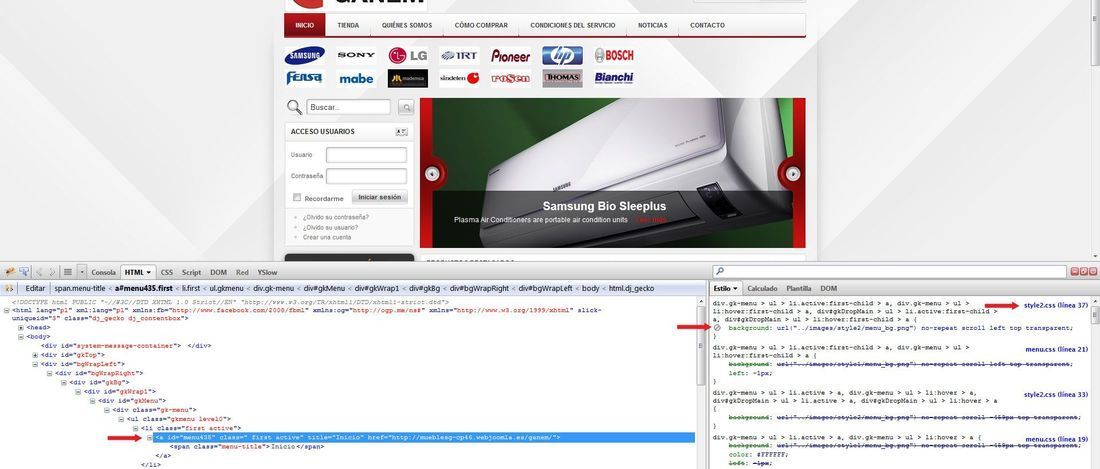1100x469 pixels.
Task: Open style2.css (línea 37) source link
Action: click(1056, 305)
